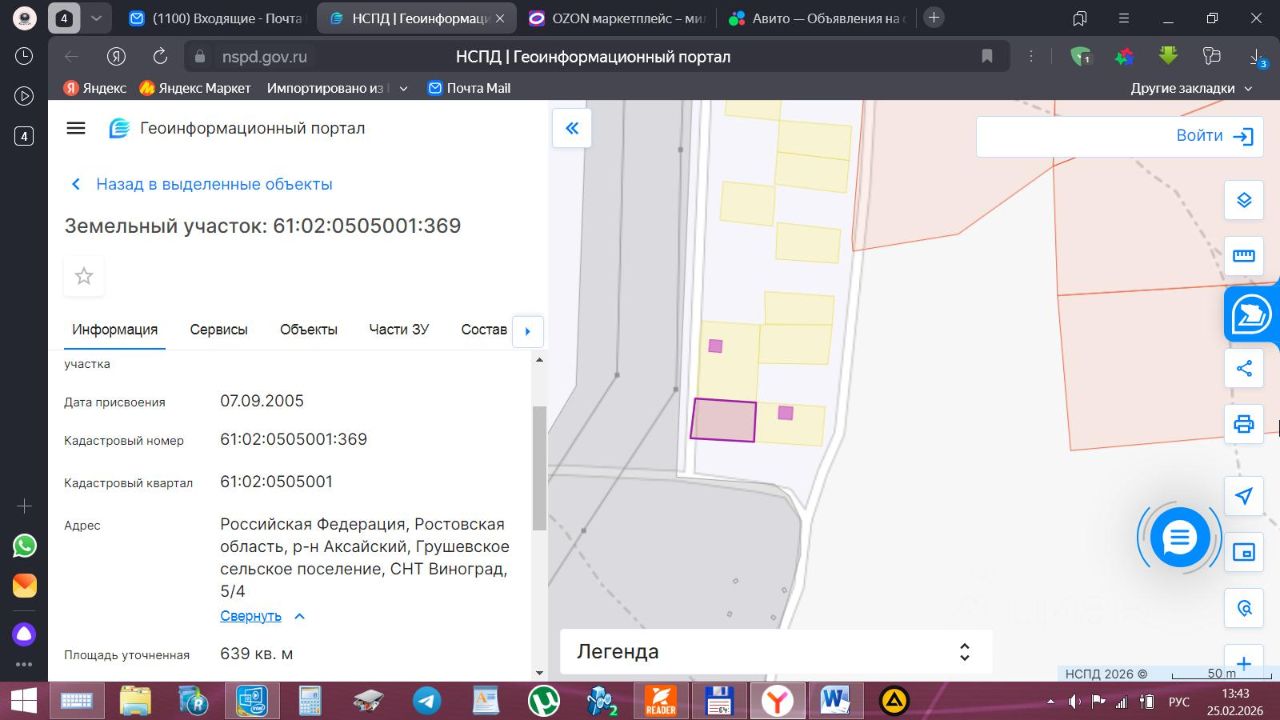
Task: Reload the current page
Action: tap(159, 56)
